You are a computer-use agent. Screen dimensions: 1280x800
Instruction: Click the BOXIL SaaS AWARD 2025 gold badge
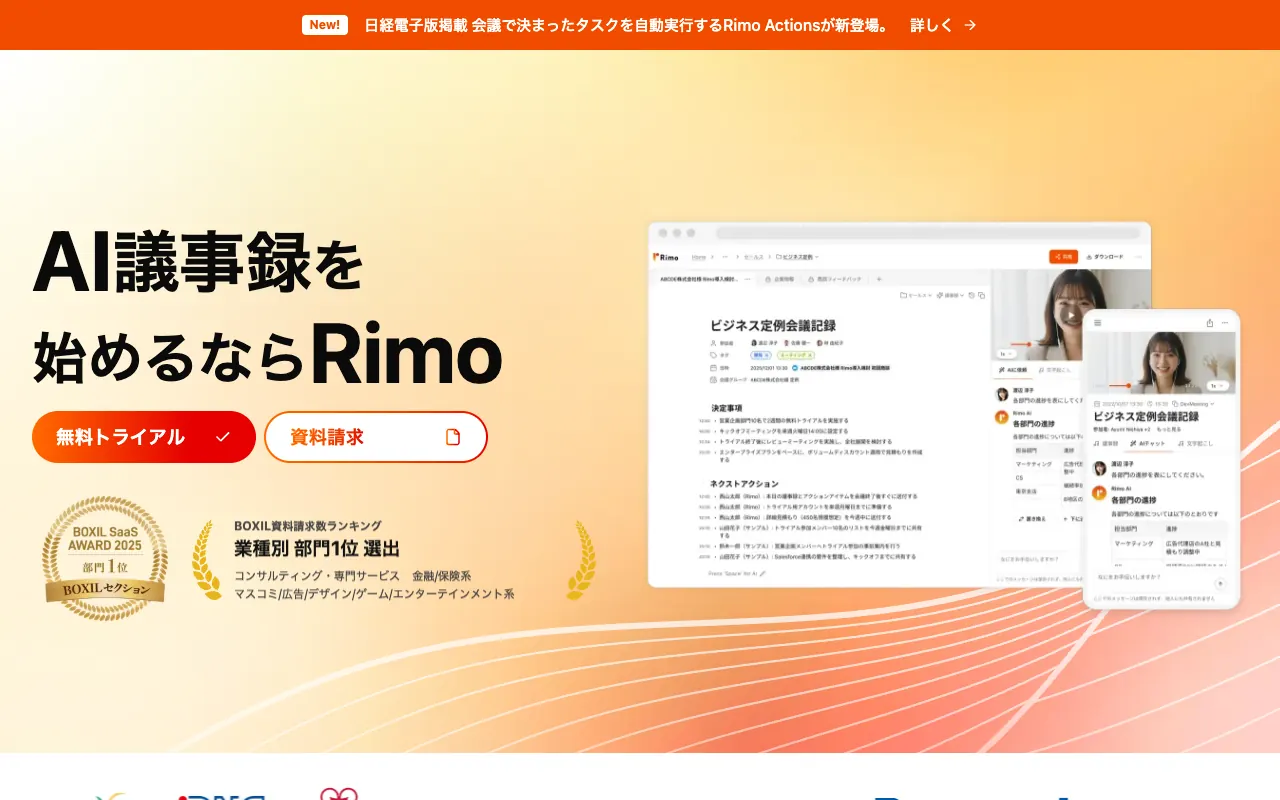[105, 557]
